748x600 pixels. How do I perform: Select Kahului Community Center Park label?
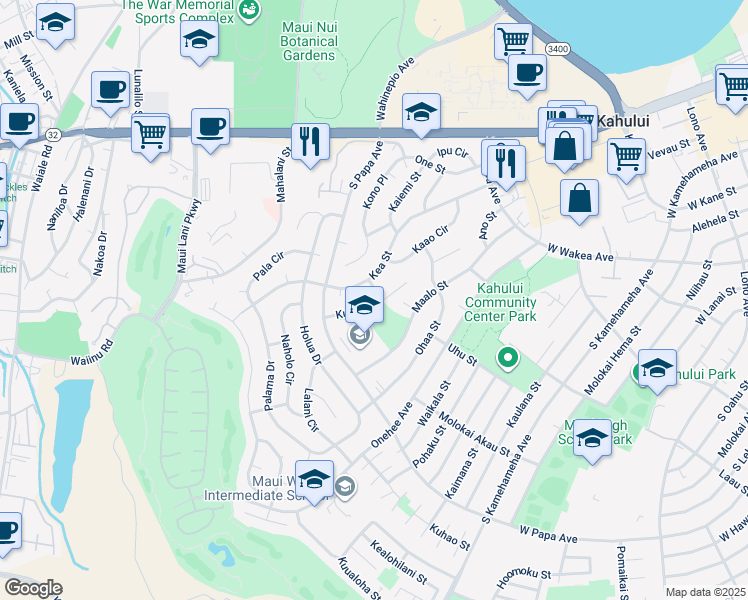coord(500,302)
